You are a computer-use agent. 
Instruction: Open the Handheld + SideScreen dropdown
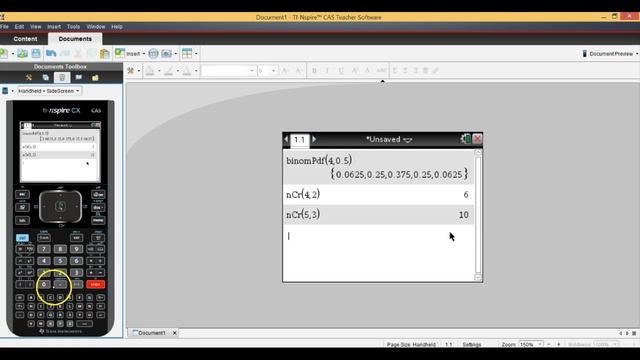[x=49, y=91]
